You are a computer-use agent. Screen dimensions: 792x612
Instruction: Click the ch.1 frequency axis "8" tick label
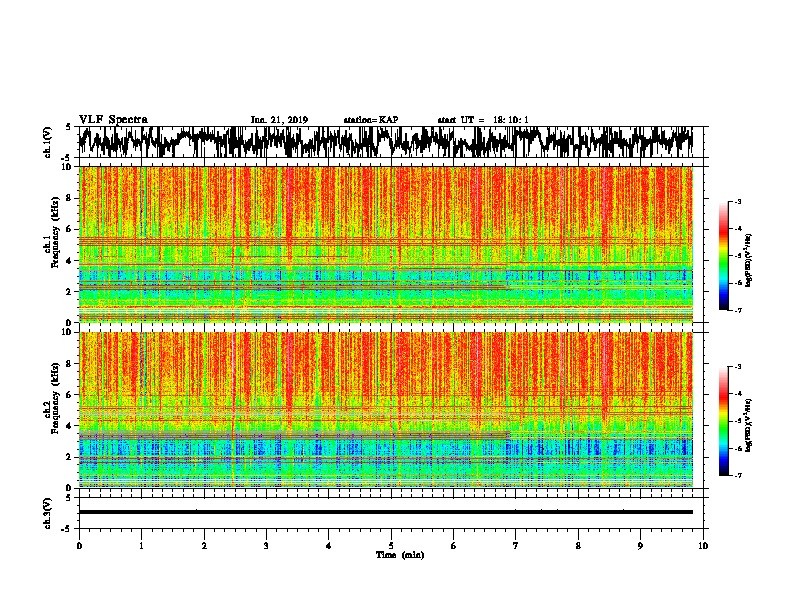(x=70, y=198)
